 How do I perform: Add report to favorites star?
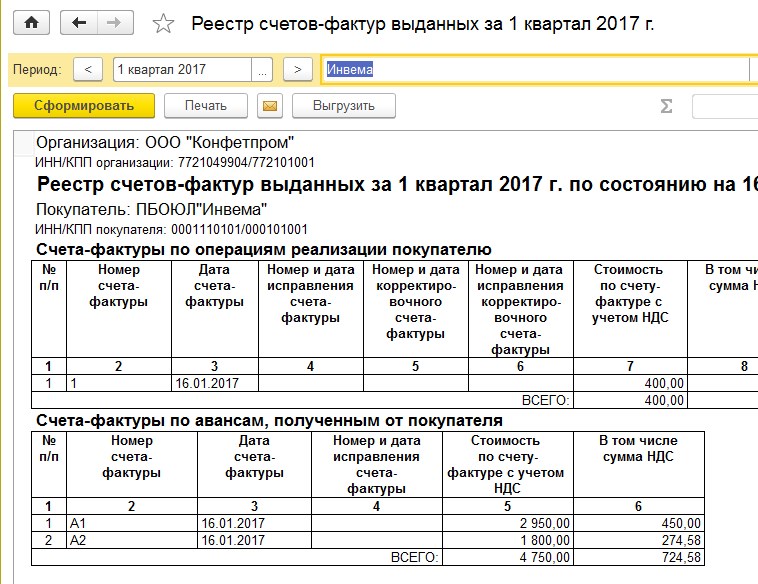(163, 23)
